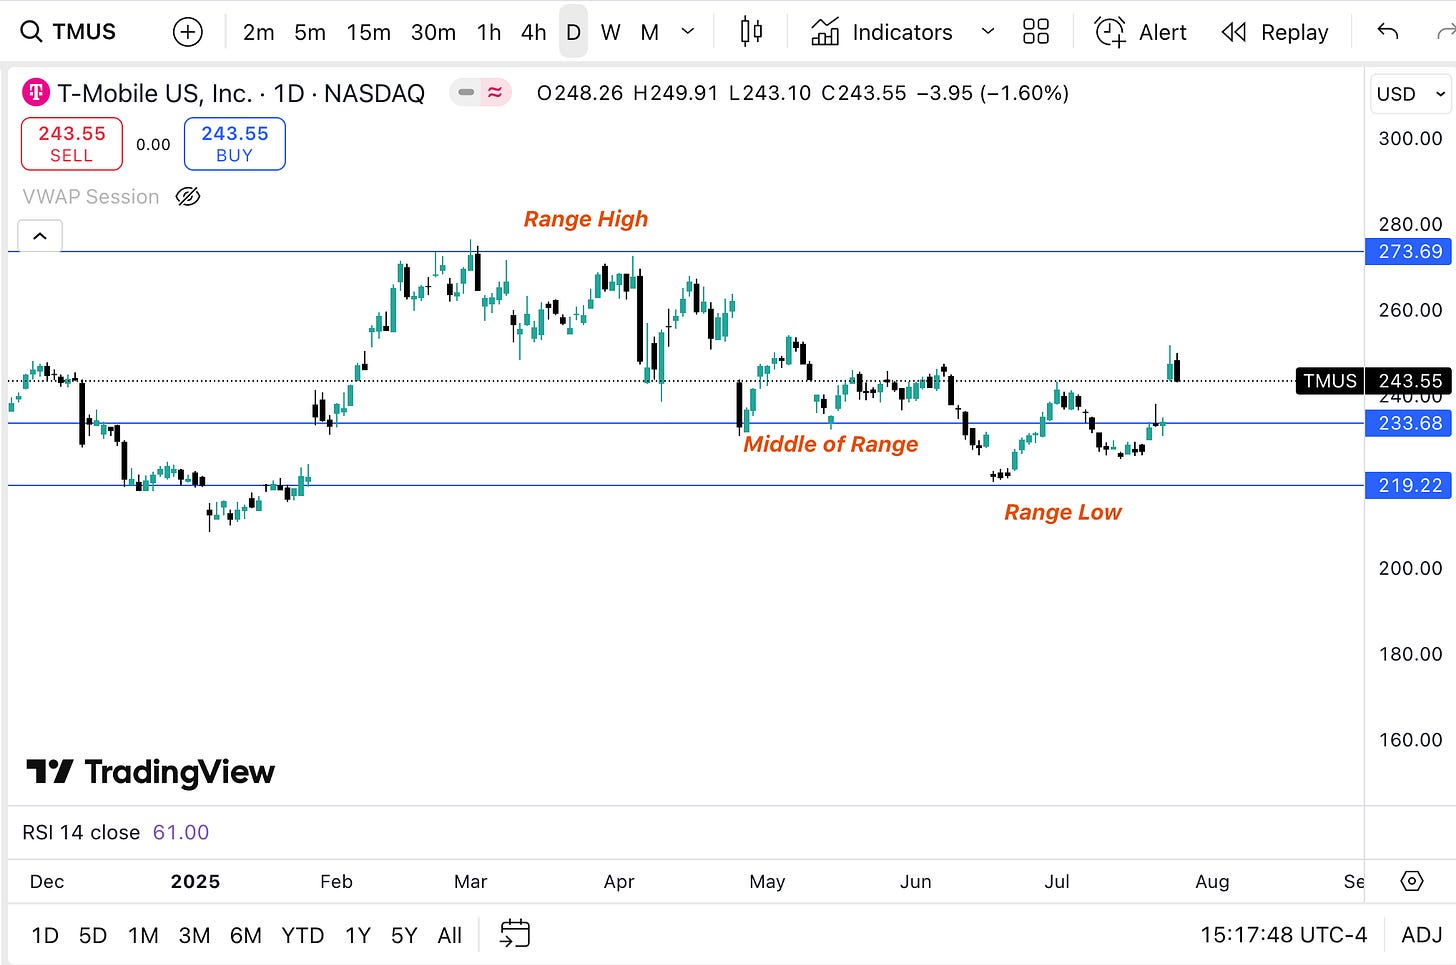The width and height of the screenshot is (1456, 965).
Task: Set range to 6M
Action: [246, 935]
